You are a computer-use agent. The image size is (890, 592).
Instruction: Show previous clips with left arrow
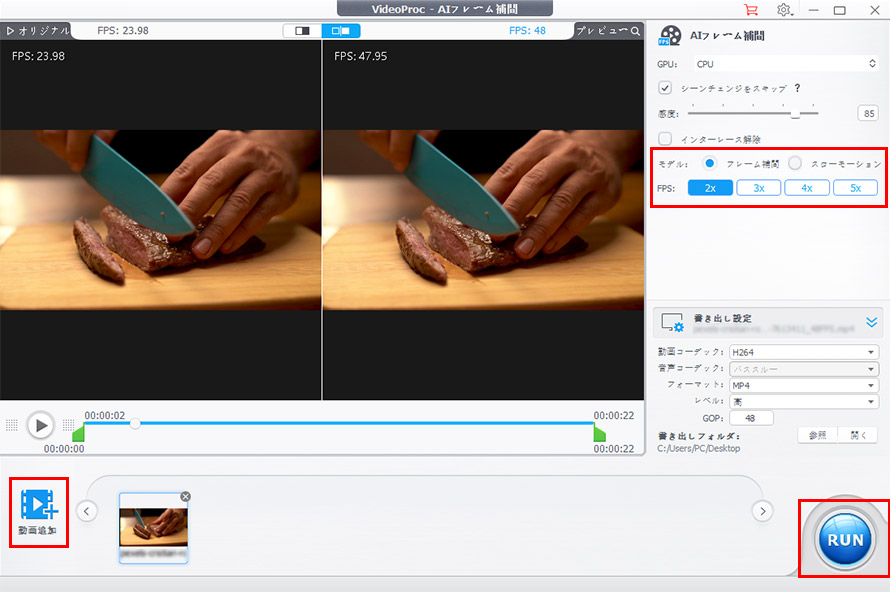point(86,511)
